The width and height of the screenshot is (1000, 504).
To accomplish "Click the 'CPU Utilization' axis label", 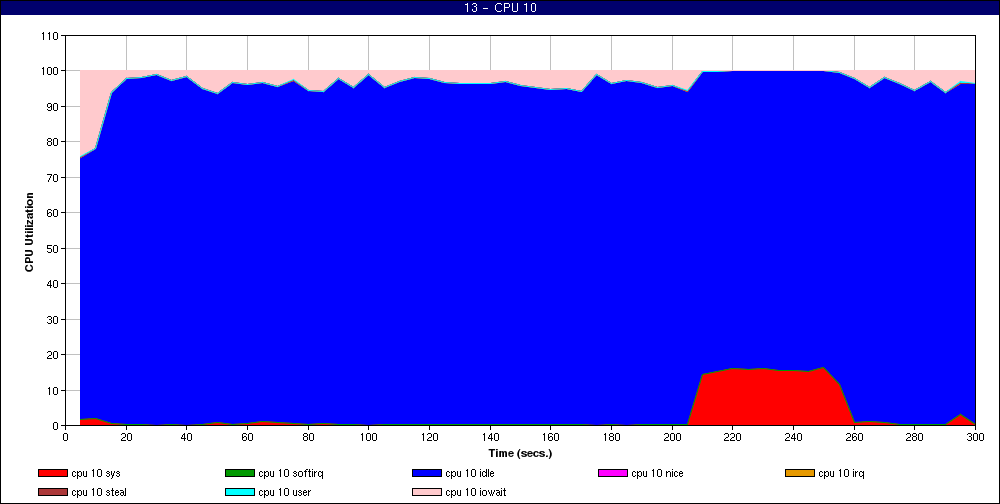I will [29, 232].
